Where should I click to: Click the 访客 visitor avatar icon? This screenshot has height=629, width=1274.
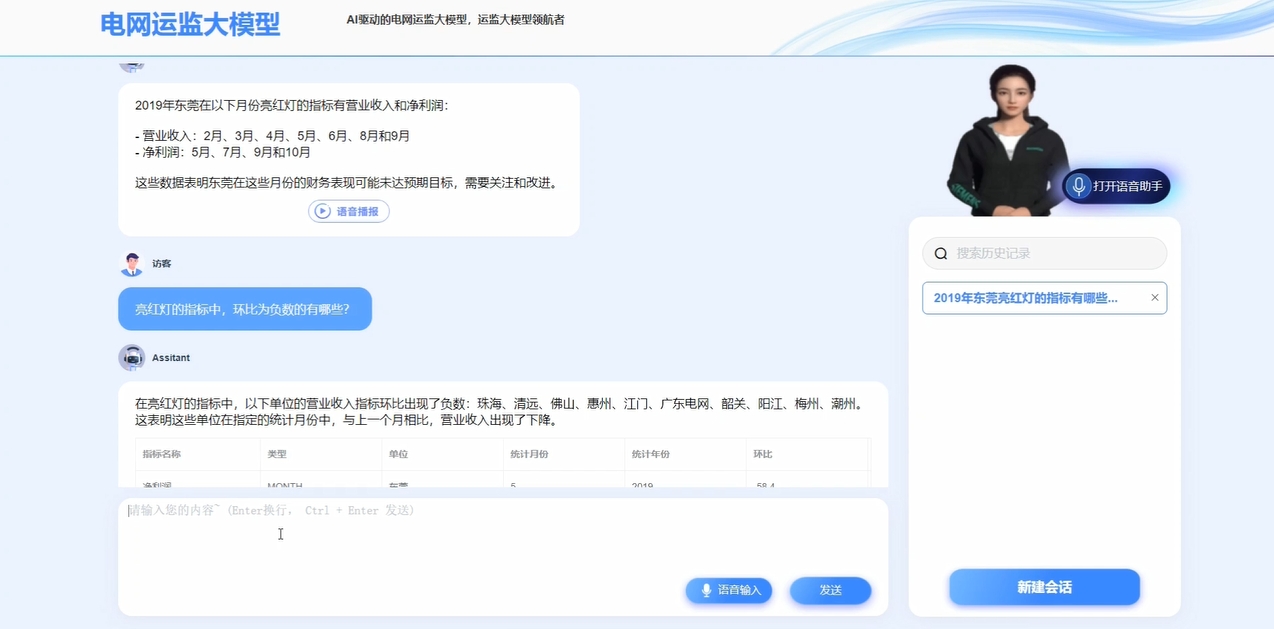132,263
